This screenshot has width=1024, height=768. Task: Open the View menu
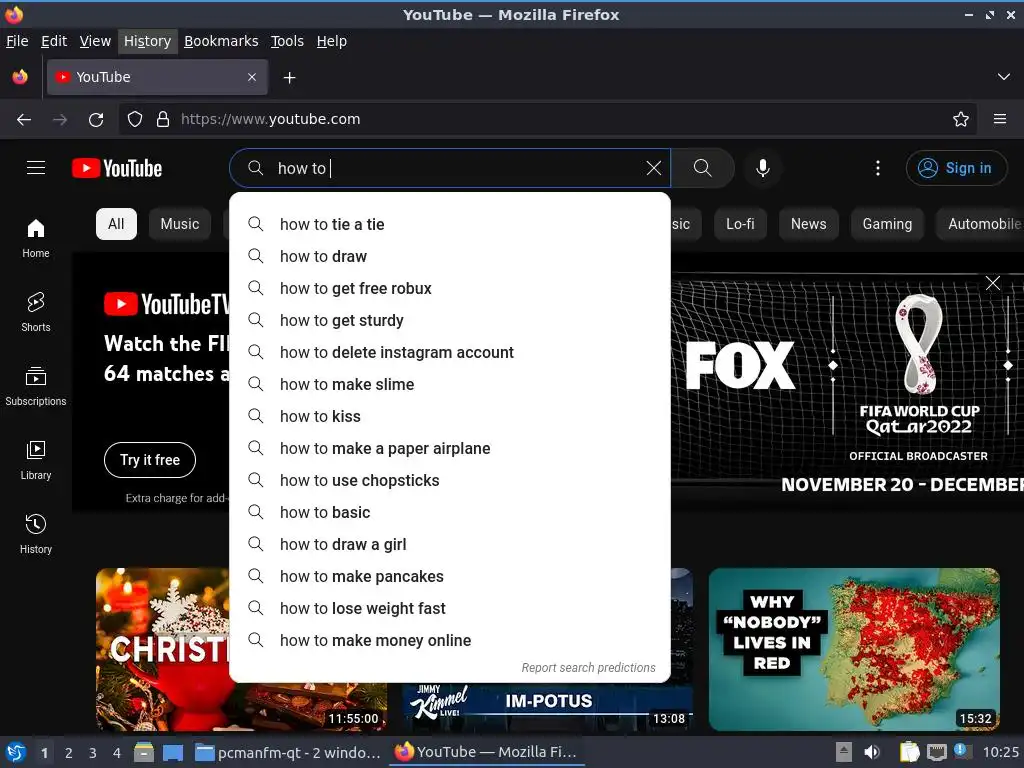tap(95, 41)
